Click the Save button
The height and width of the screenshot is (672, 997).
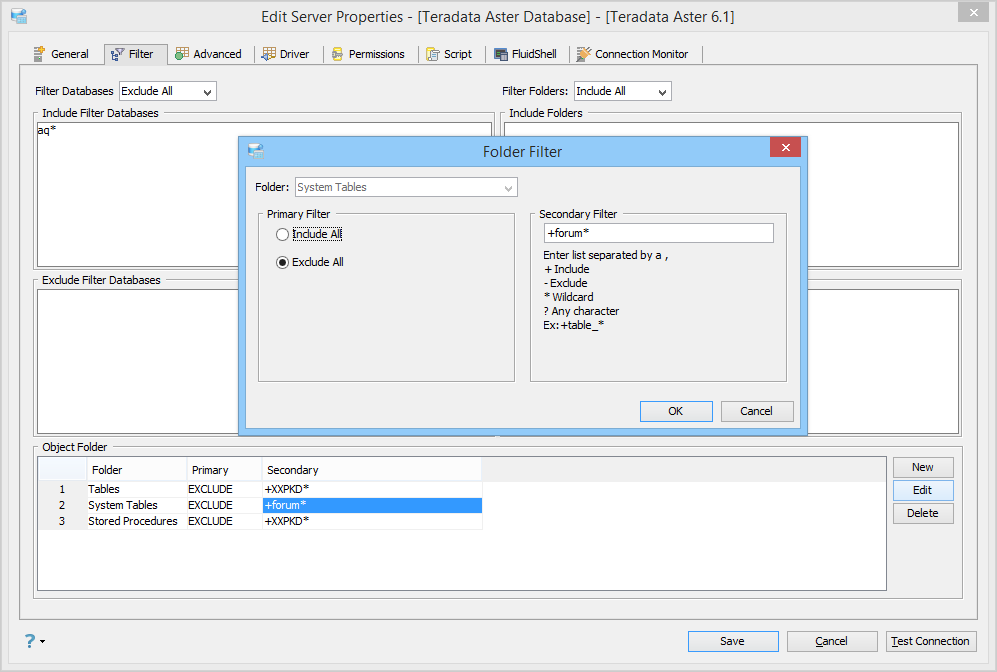[732, 641]
